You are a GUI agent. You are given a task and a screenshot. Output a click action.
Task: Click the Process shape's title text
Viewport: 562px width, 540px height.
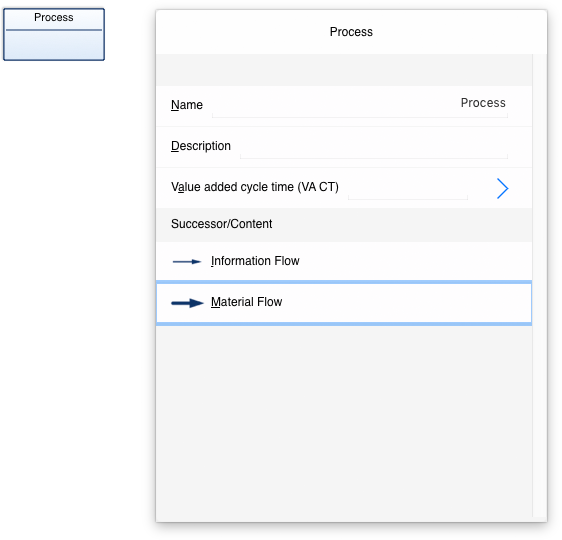(54, 18)
